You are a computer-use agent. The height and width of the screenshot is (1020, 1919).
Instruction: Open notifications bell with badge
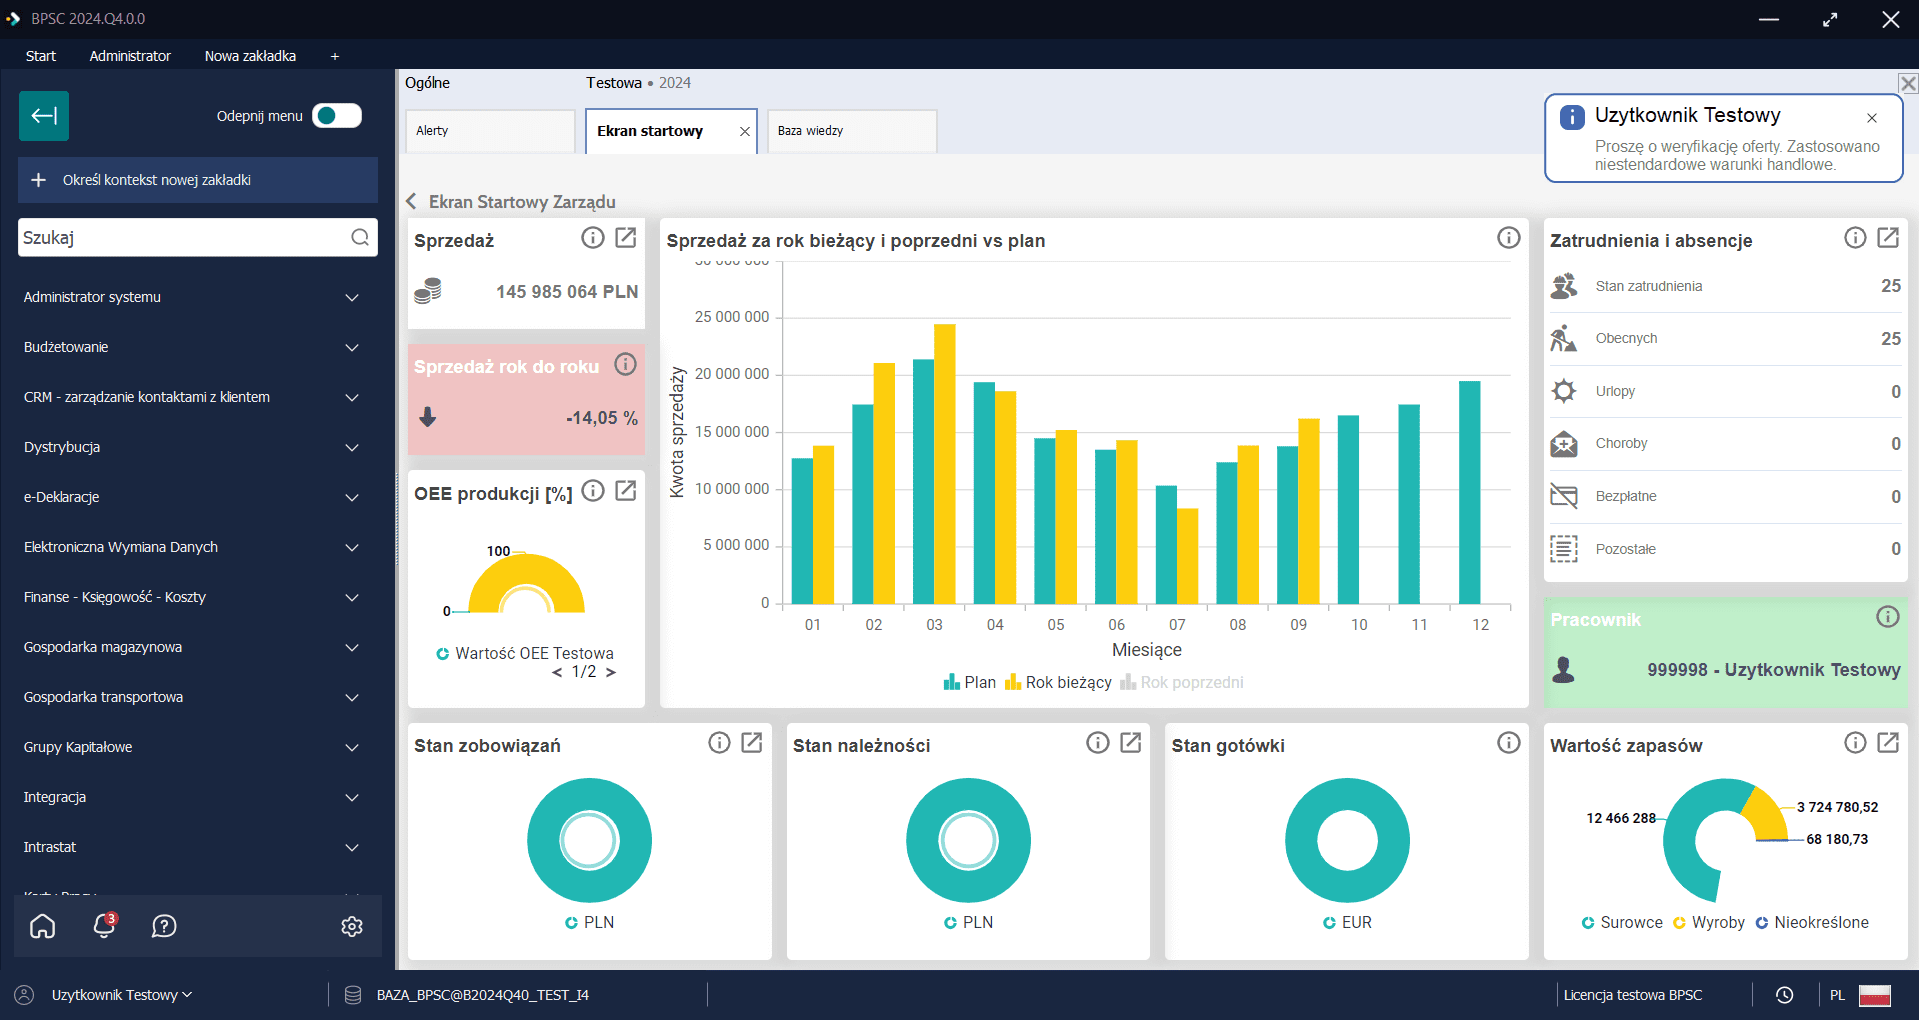[104, 926]
